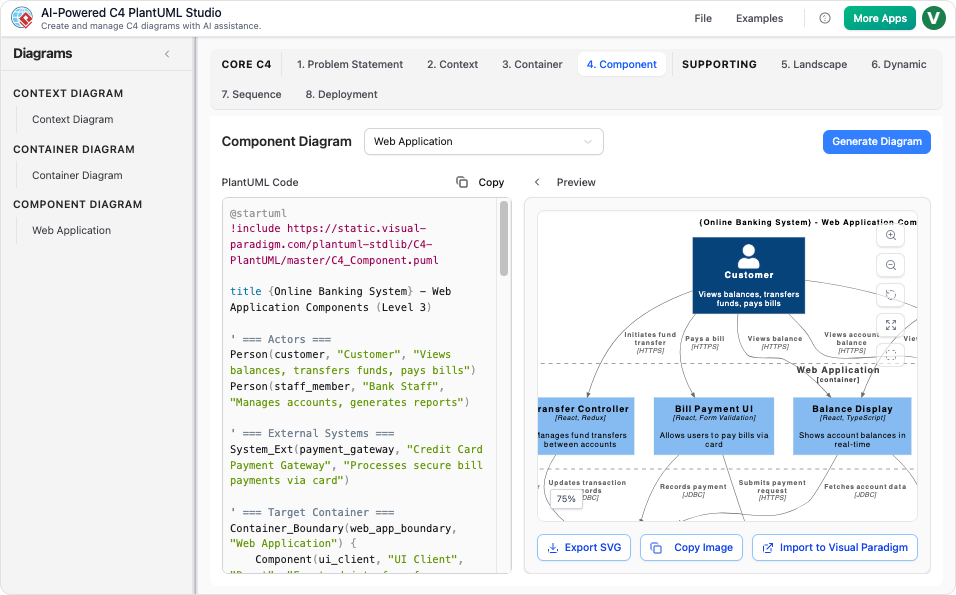The height and width of the screenshot is (595, 956).
Task: Reset the diagram preview view
Action: pos(890,295)
